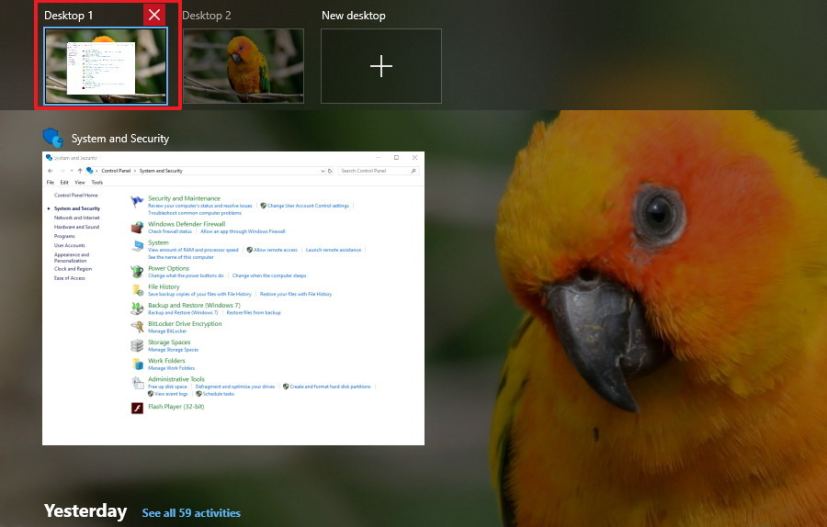Open the View menu in Control Panel preview
The height and width of the screenshot is (527, 827).
tap(80, 183)
